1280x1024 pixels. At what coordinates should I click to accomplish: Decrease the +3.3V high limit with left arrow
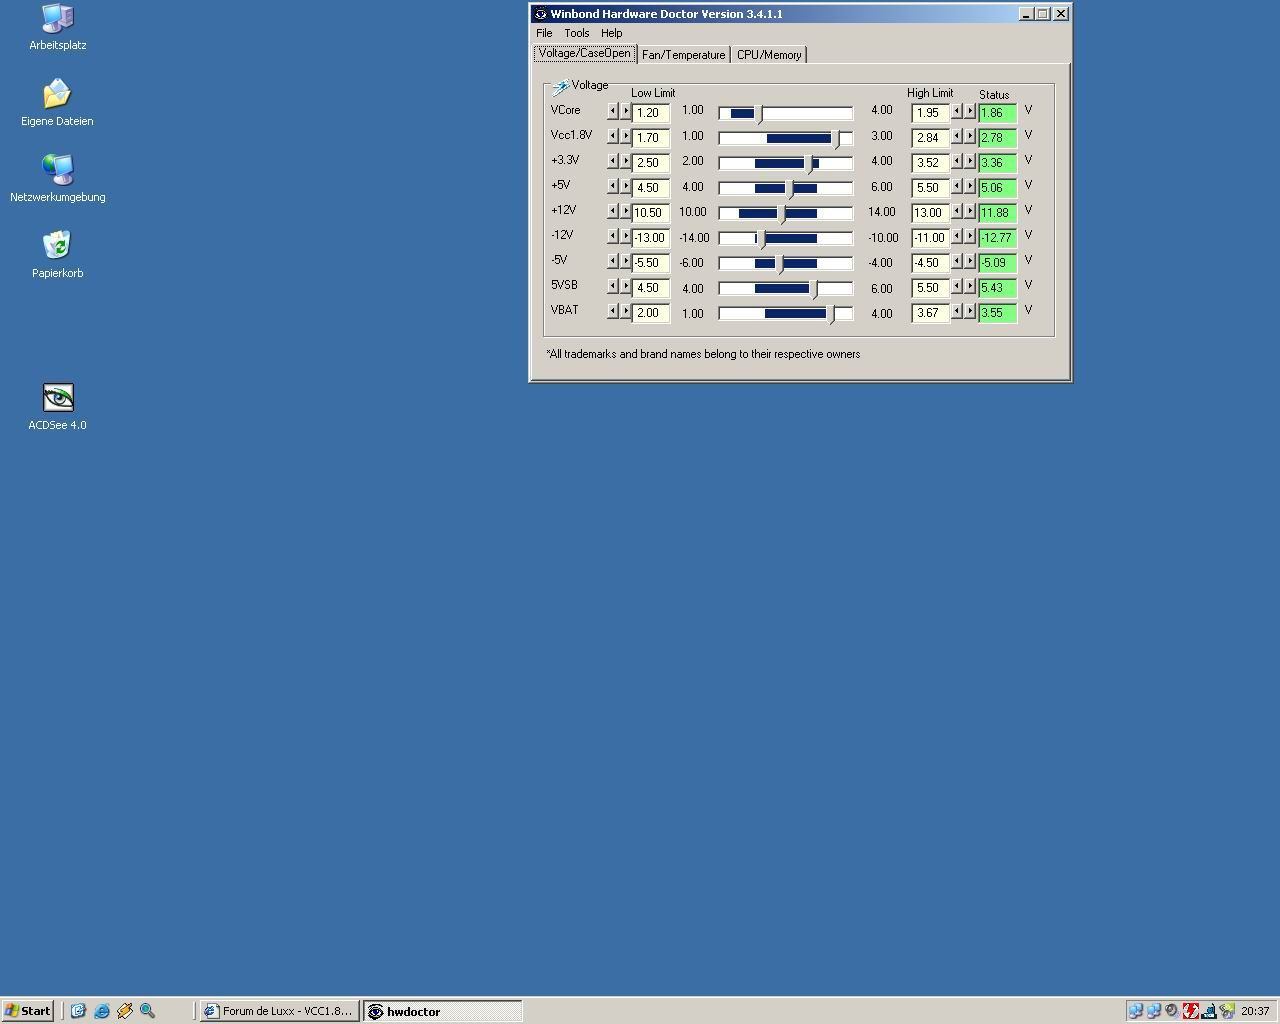956,161
